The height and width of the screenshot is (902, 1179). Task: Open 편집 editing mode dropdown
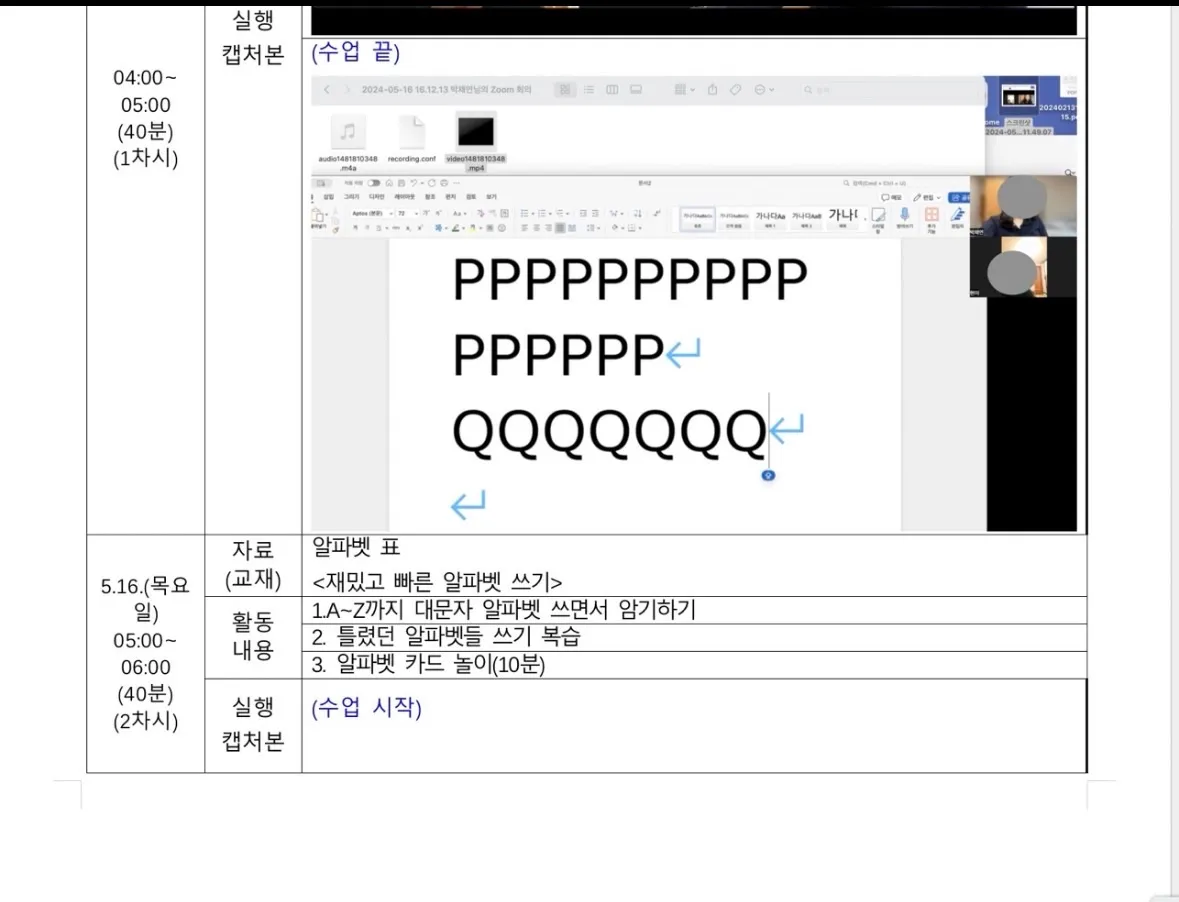(x=927, y=197)
